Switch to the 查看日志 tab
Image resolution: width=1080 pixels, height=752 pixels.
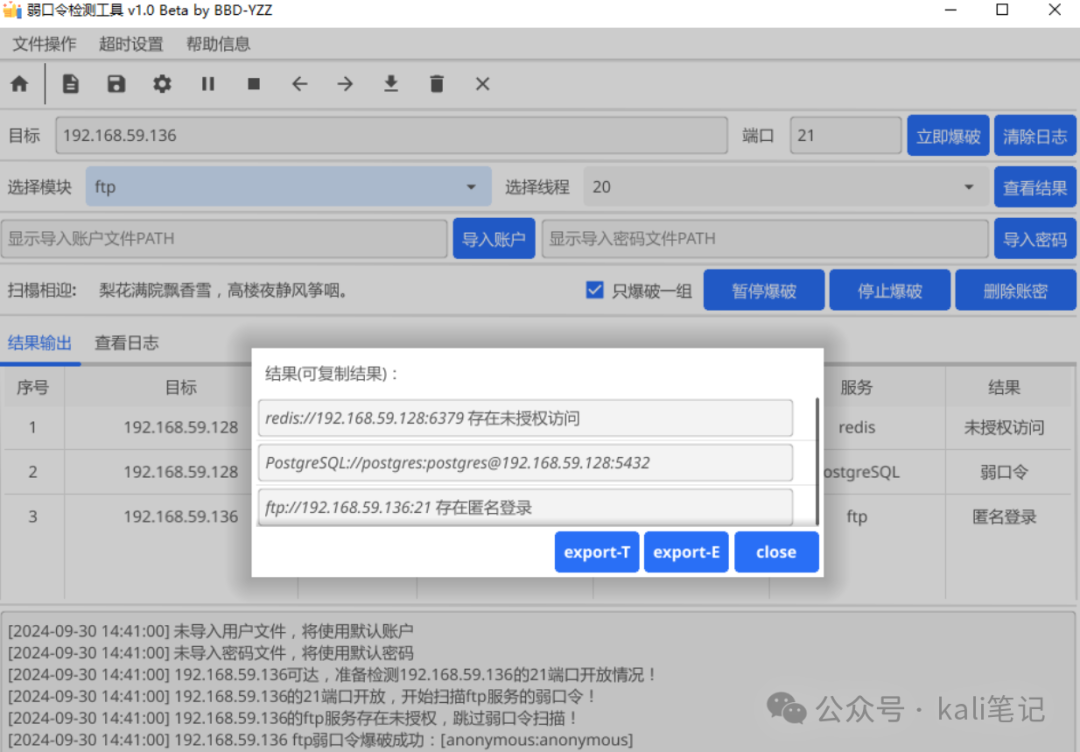[x=126, y=342]
